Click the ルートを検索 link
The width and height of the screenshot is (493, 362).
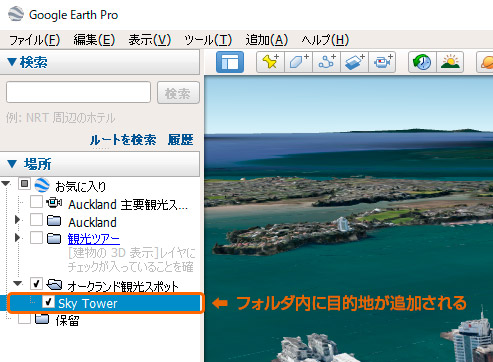123,140
